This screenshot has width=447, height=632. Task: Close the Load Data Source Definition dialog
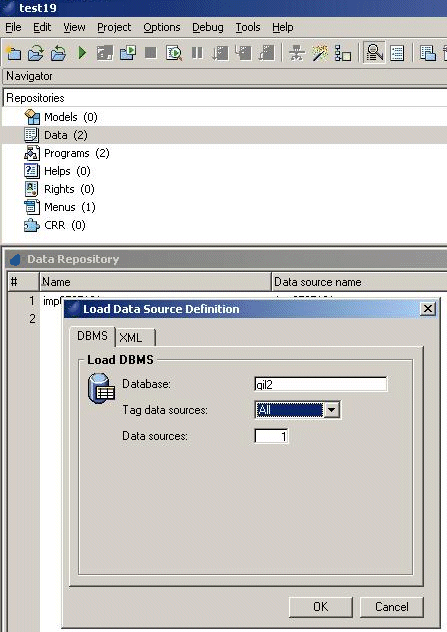click(428, 309)
